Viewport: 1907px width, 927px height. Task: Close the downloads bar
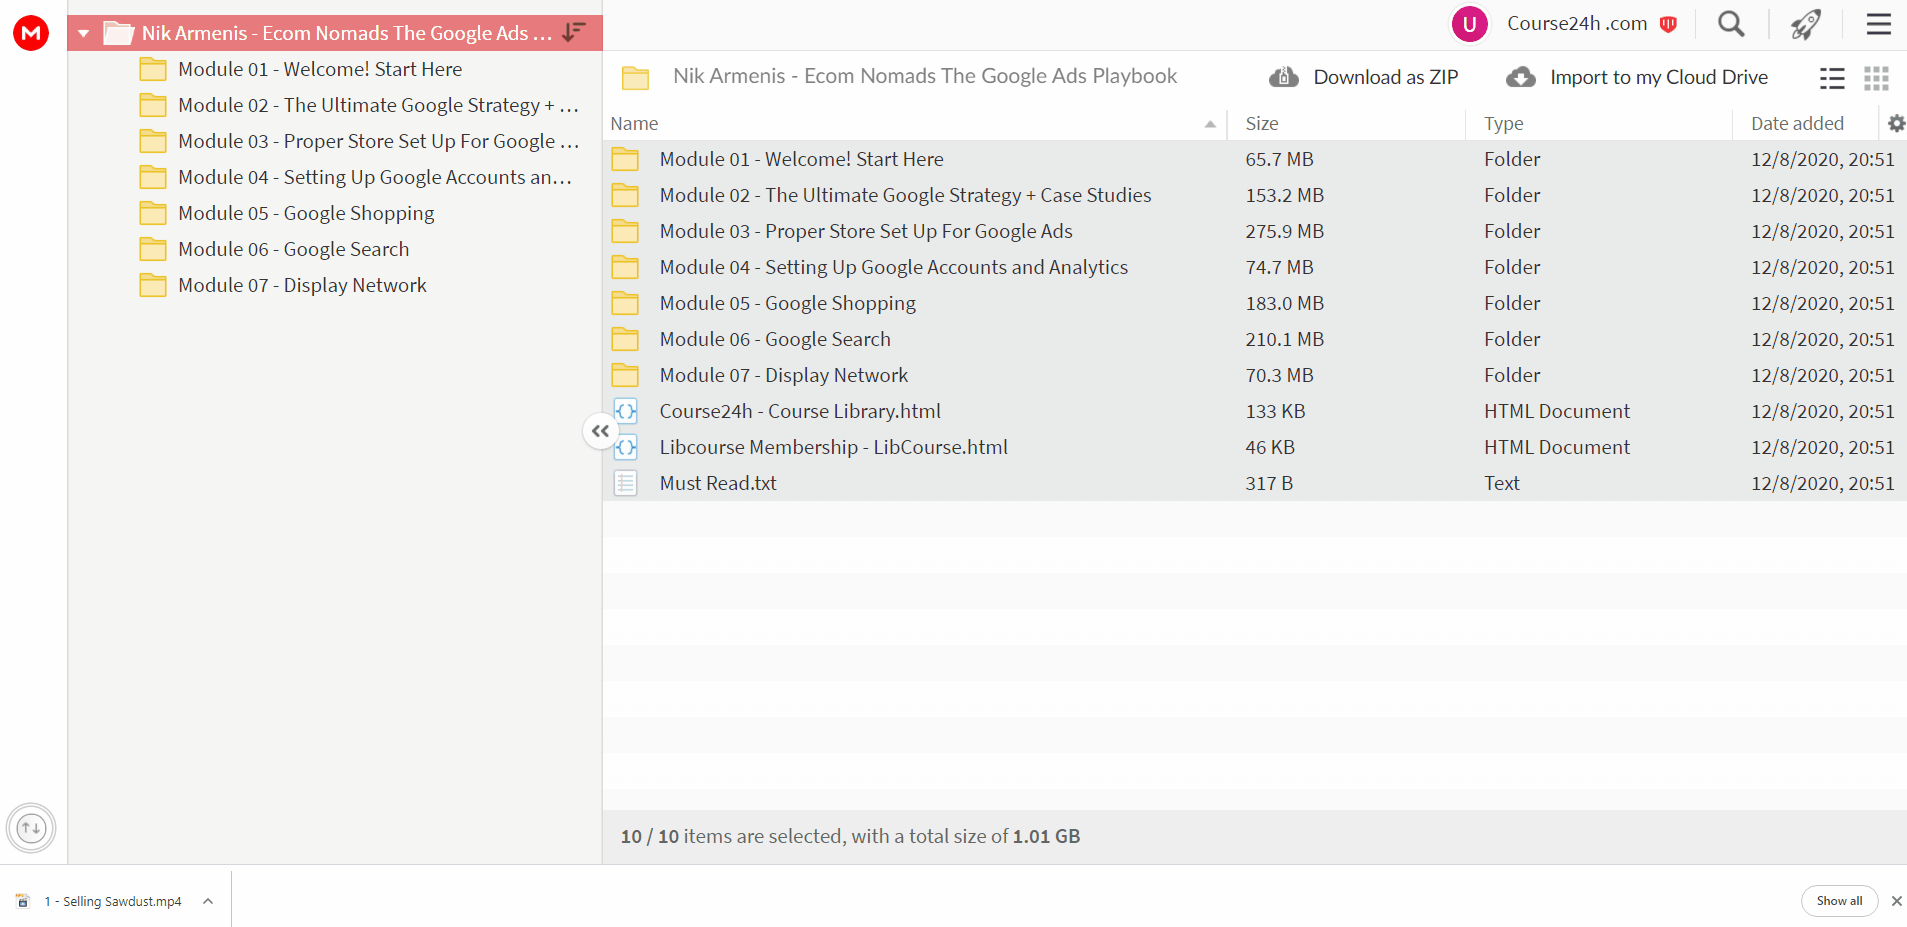click(x=1896, y=901)
